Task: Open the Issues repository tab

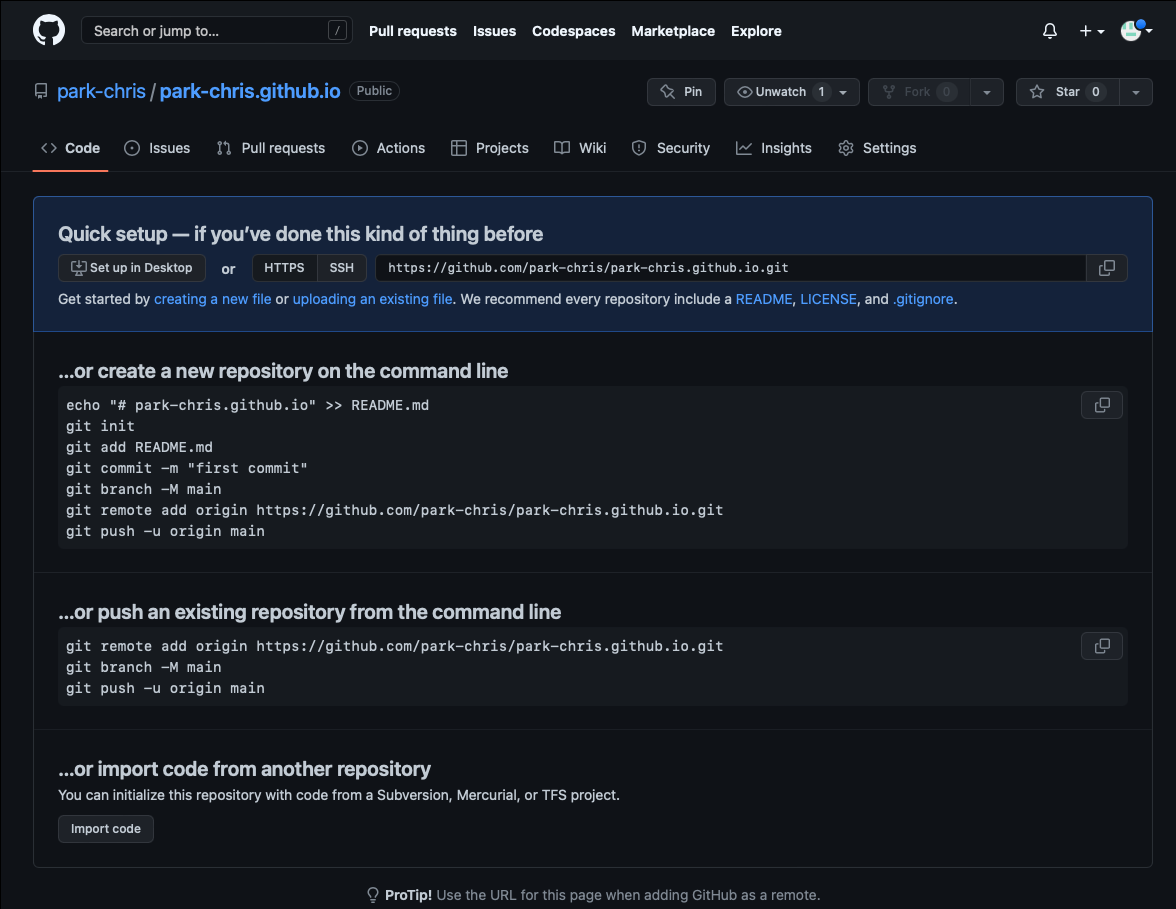Action: point(157,148)
